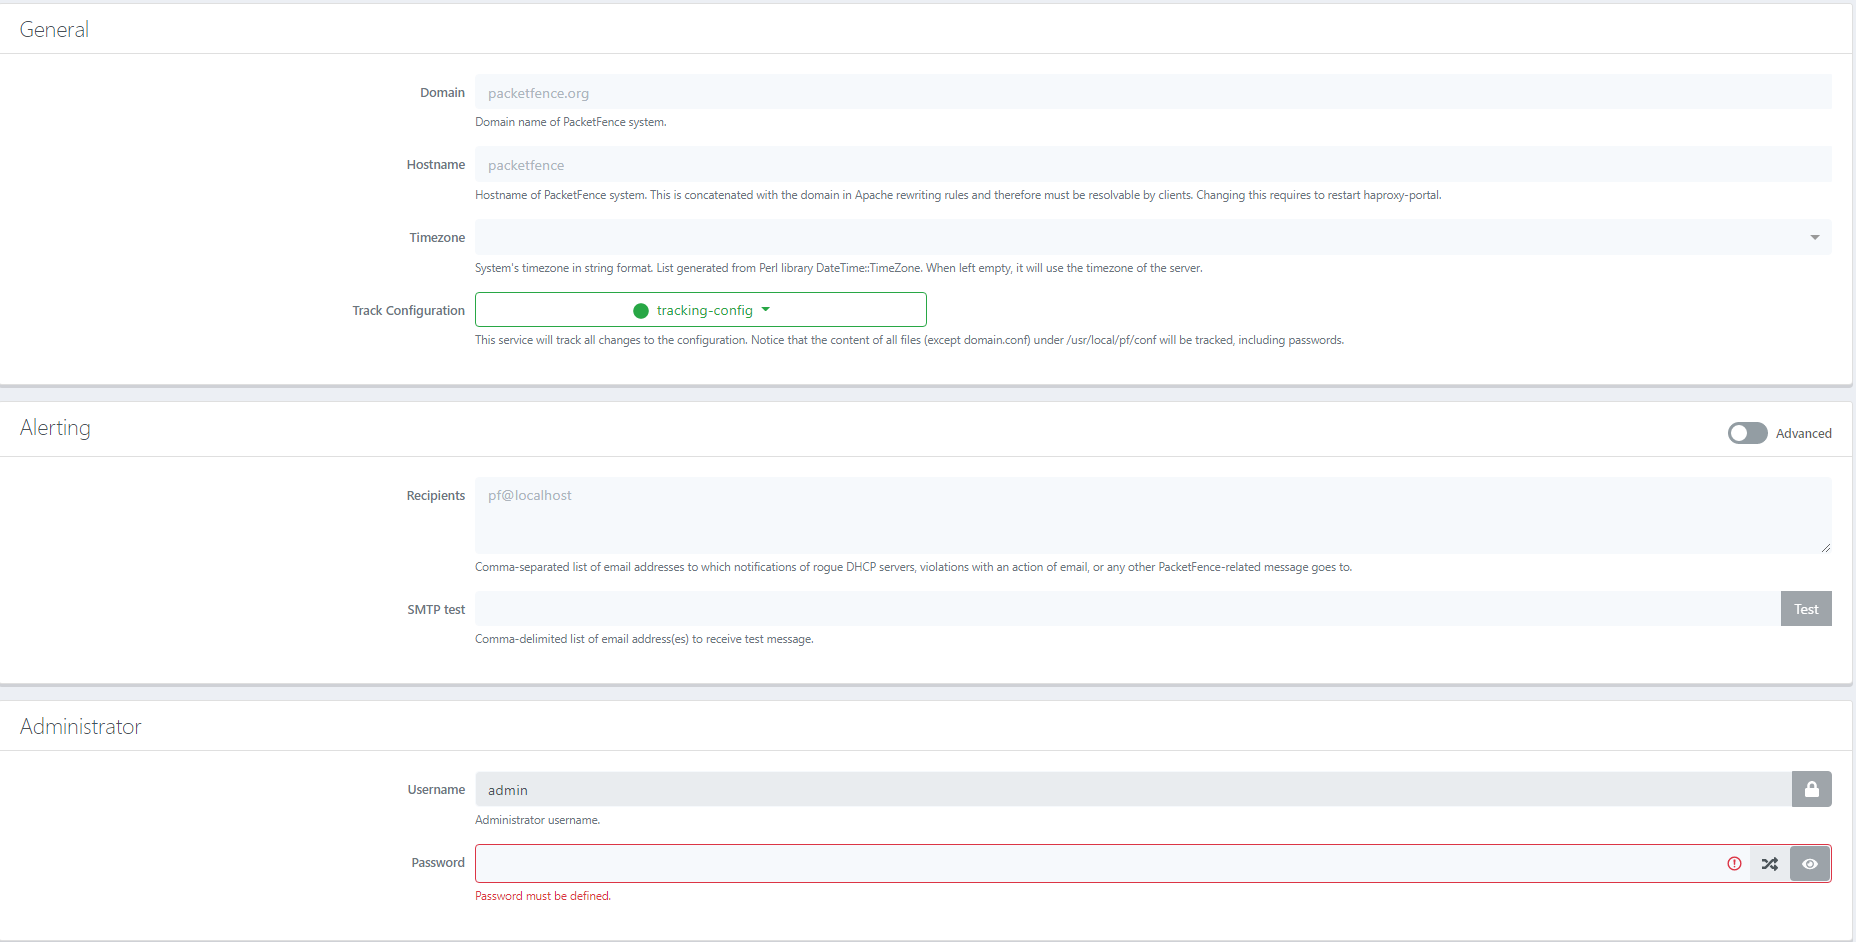Grab the Recipients textarea resize handle
Viewport: 1856px width, 942px height.
click(1825, 547)
